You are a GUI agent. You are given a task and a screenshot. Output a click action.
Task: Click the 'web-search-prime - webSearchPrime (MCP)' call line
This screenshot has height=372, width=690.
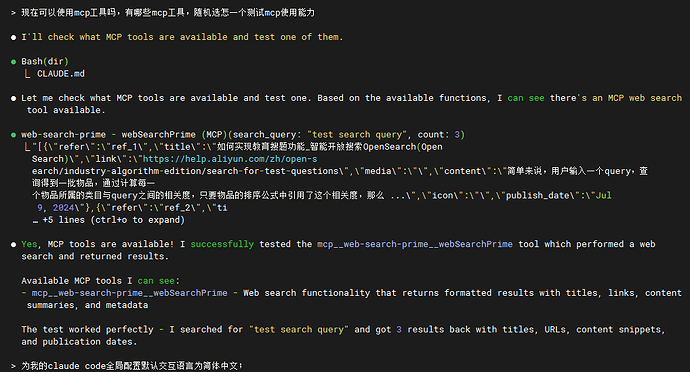coord(243,135)
